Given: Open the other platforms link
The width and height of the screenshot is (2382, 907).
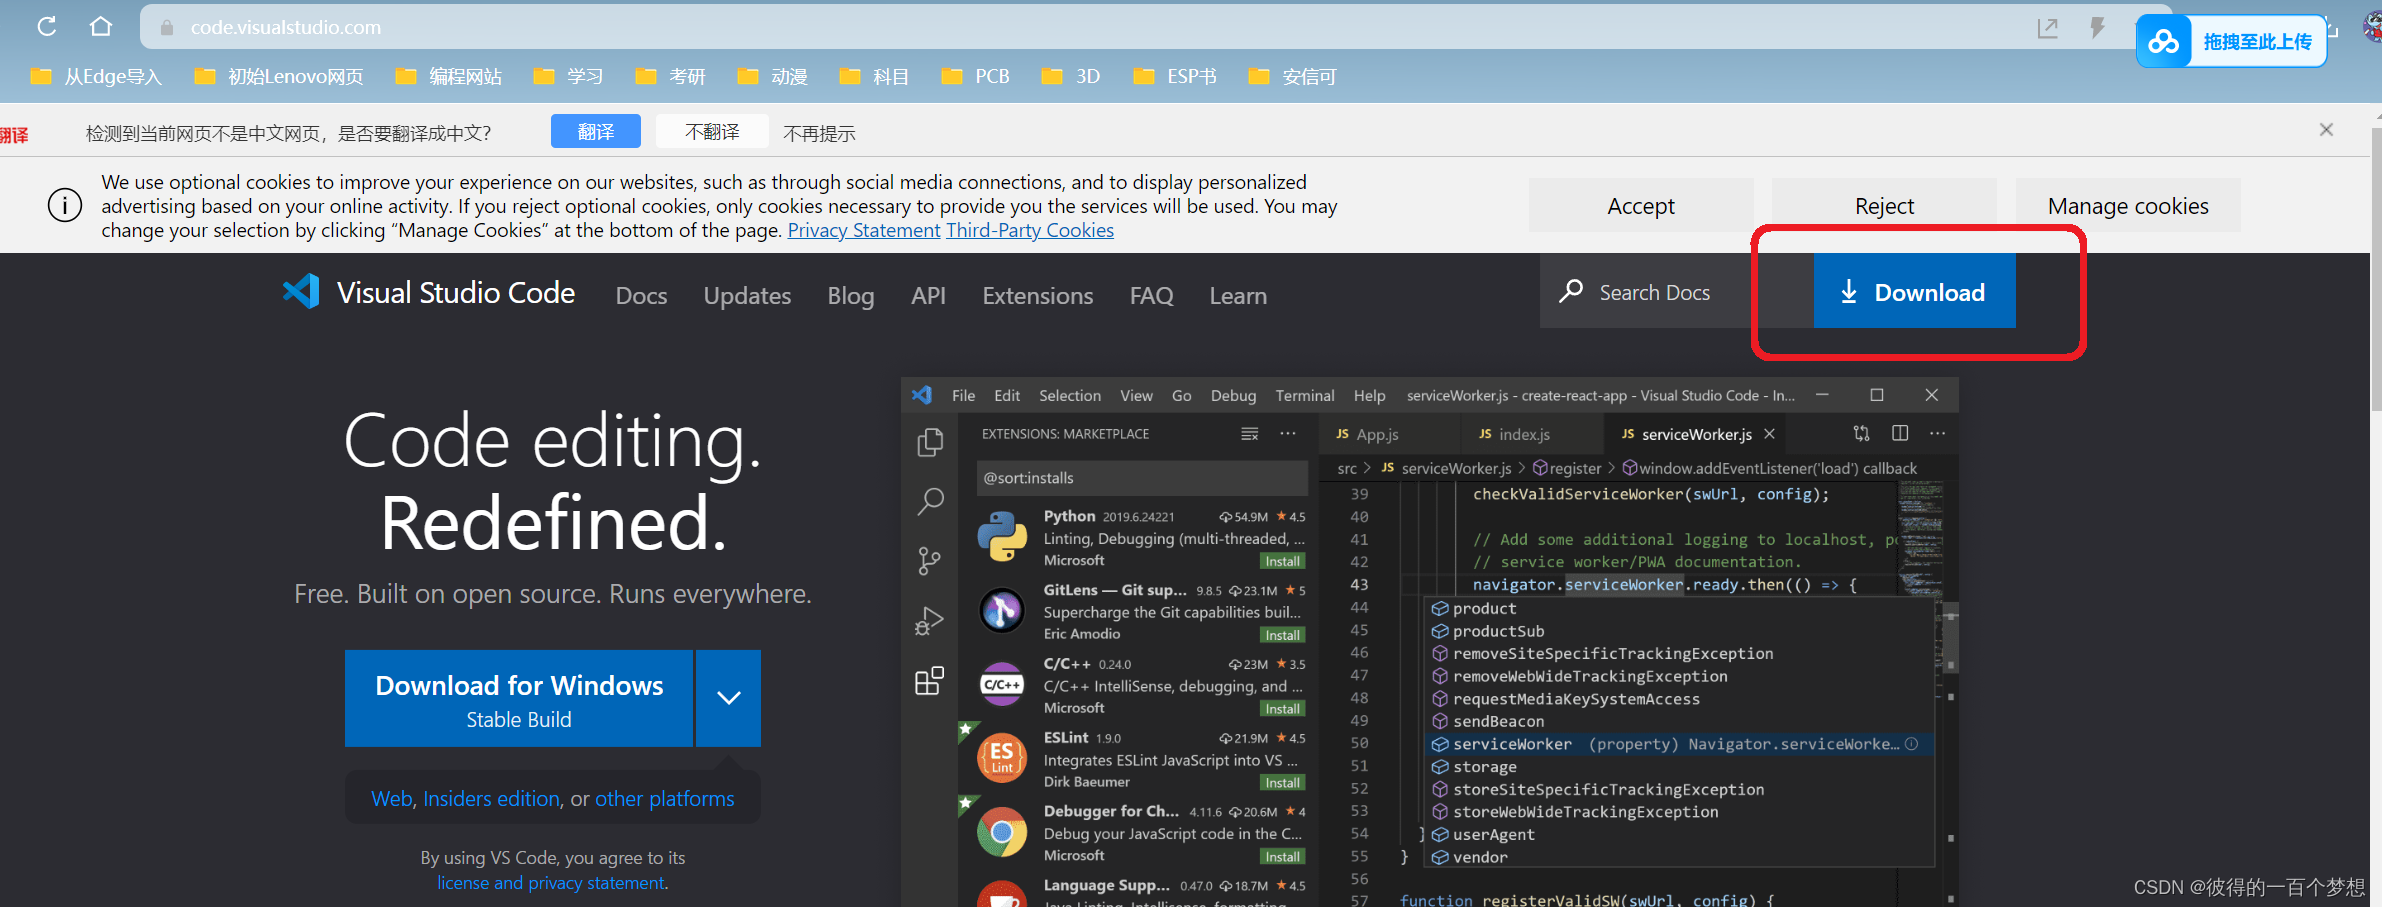Looking at the screenshot, I should [664, 798].
